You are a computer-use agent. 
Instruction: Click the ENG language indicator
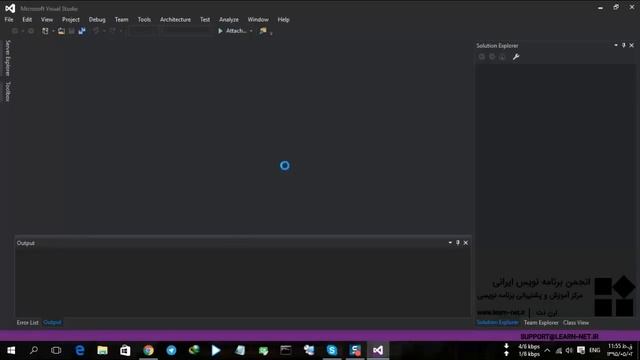click(x=595, y=350)
